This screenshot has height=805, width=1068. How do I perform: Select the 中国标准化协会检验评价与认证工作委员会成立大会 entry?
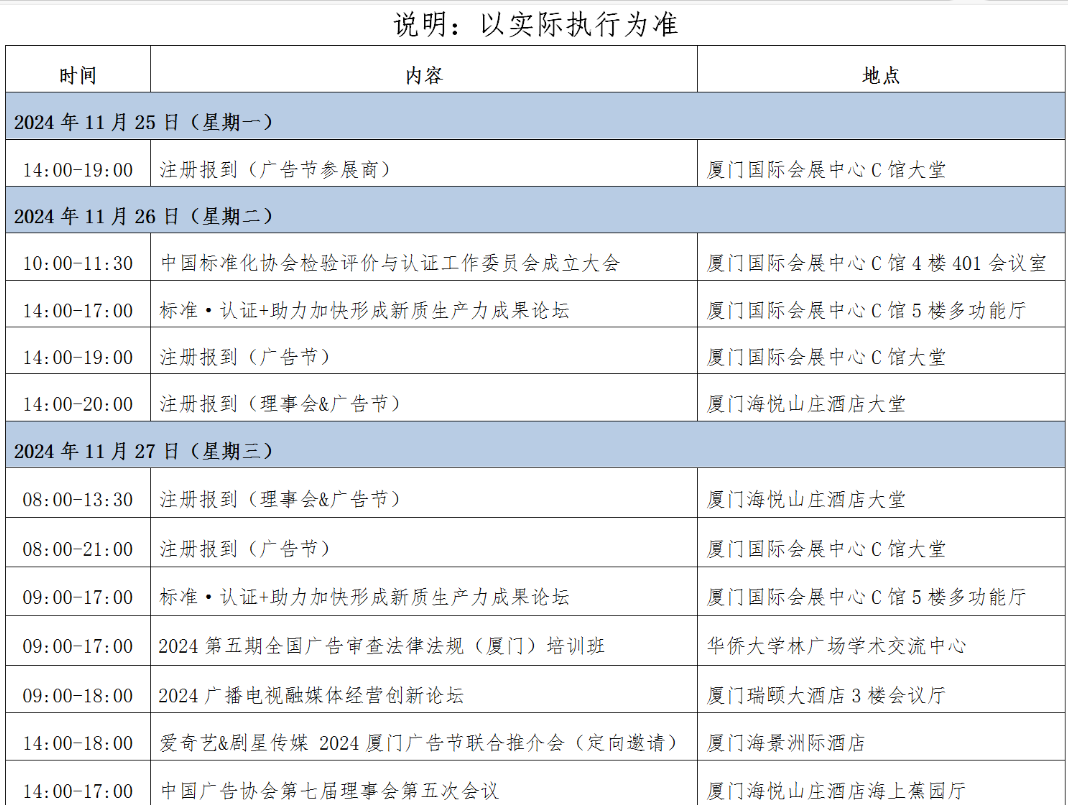click(x=390, y=264)
